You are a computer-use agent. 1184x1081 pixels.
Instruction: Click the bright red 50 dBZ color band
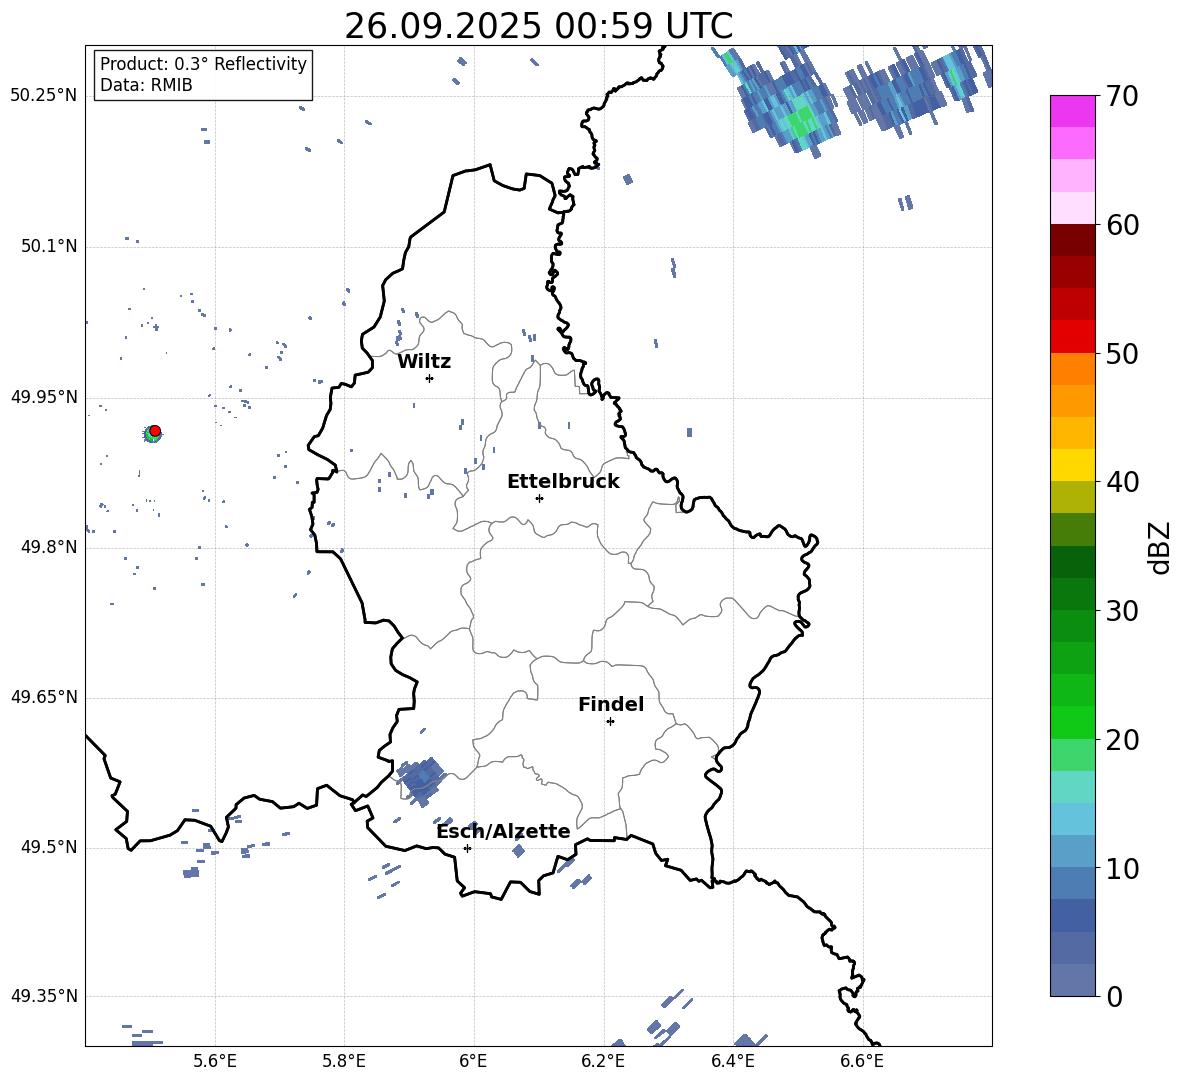pos(1072,337)
